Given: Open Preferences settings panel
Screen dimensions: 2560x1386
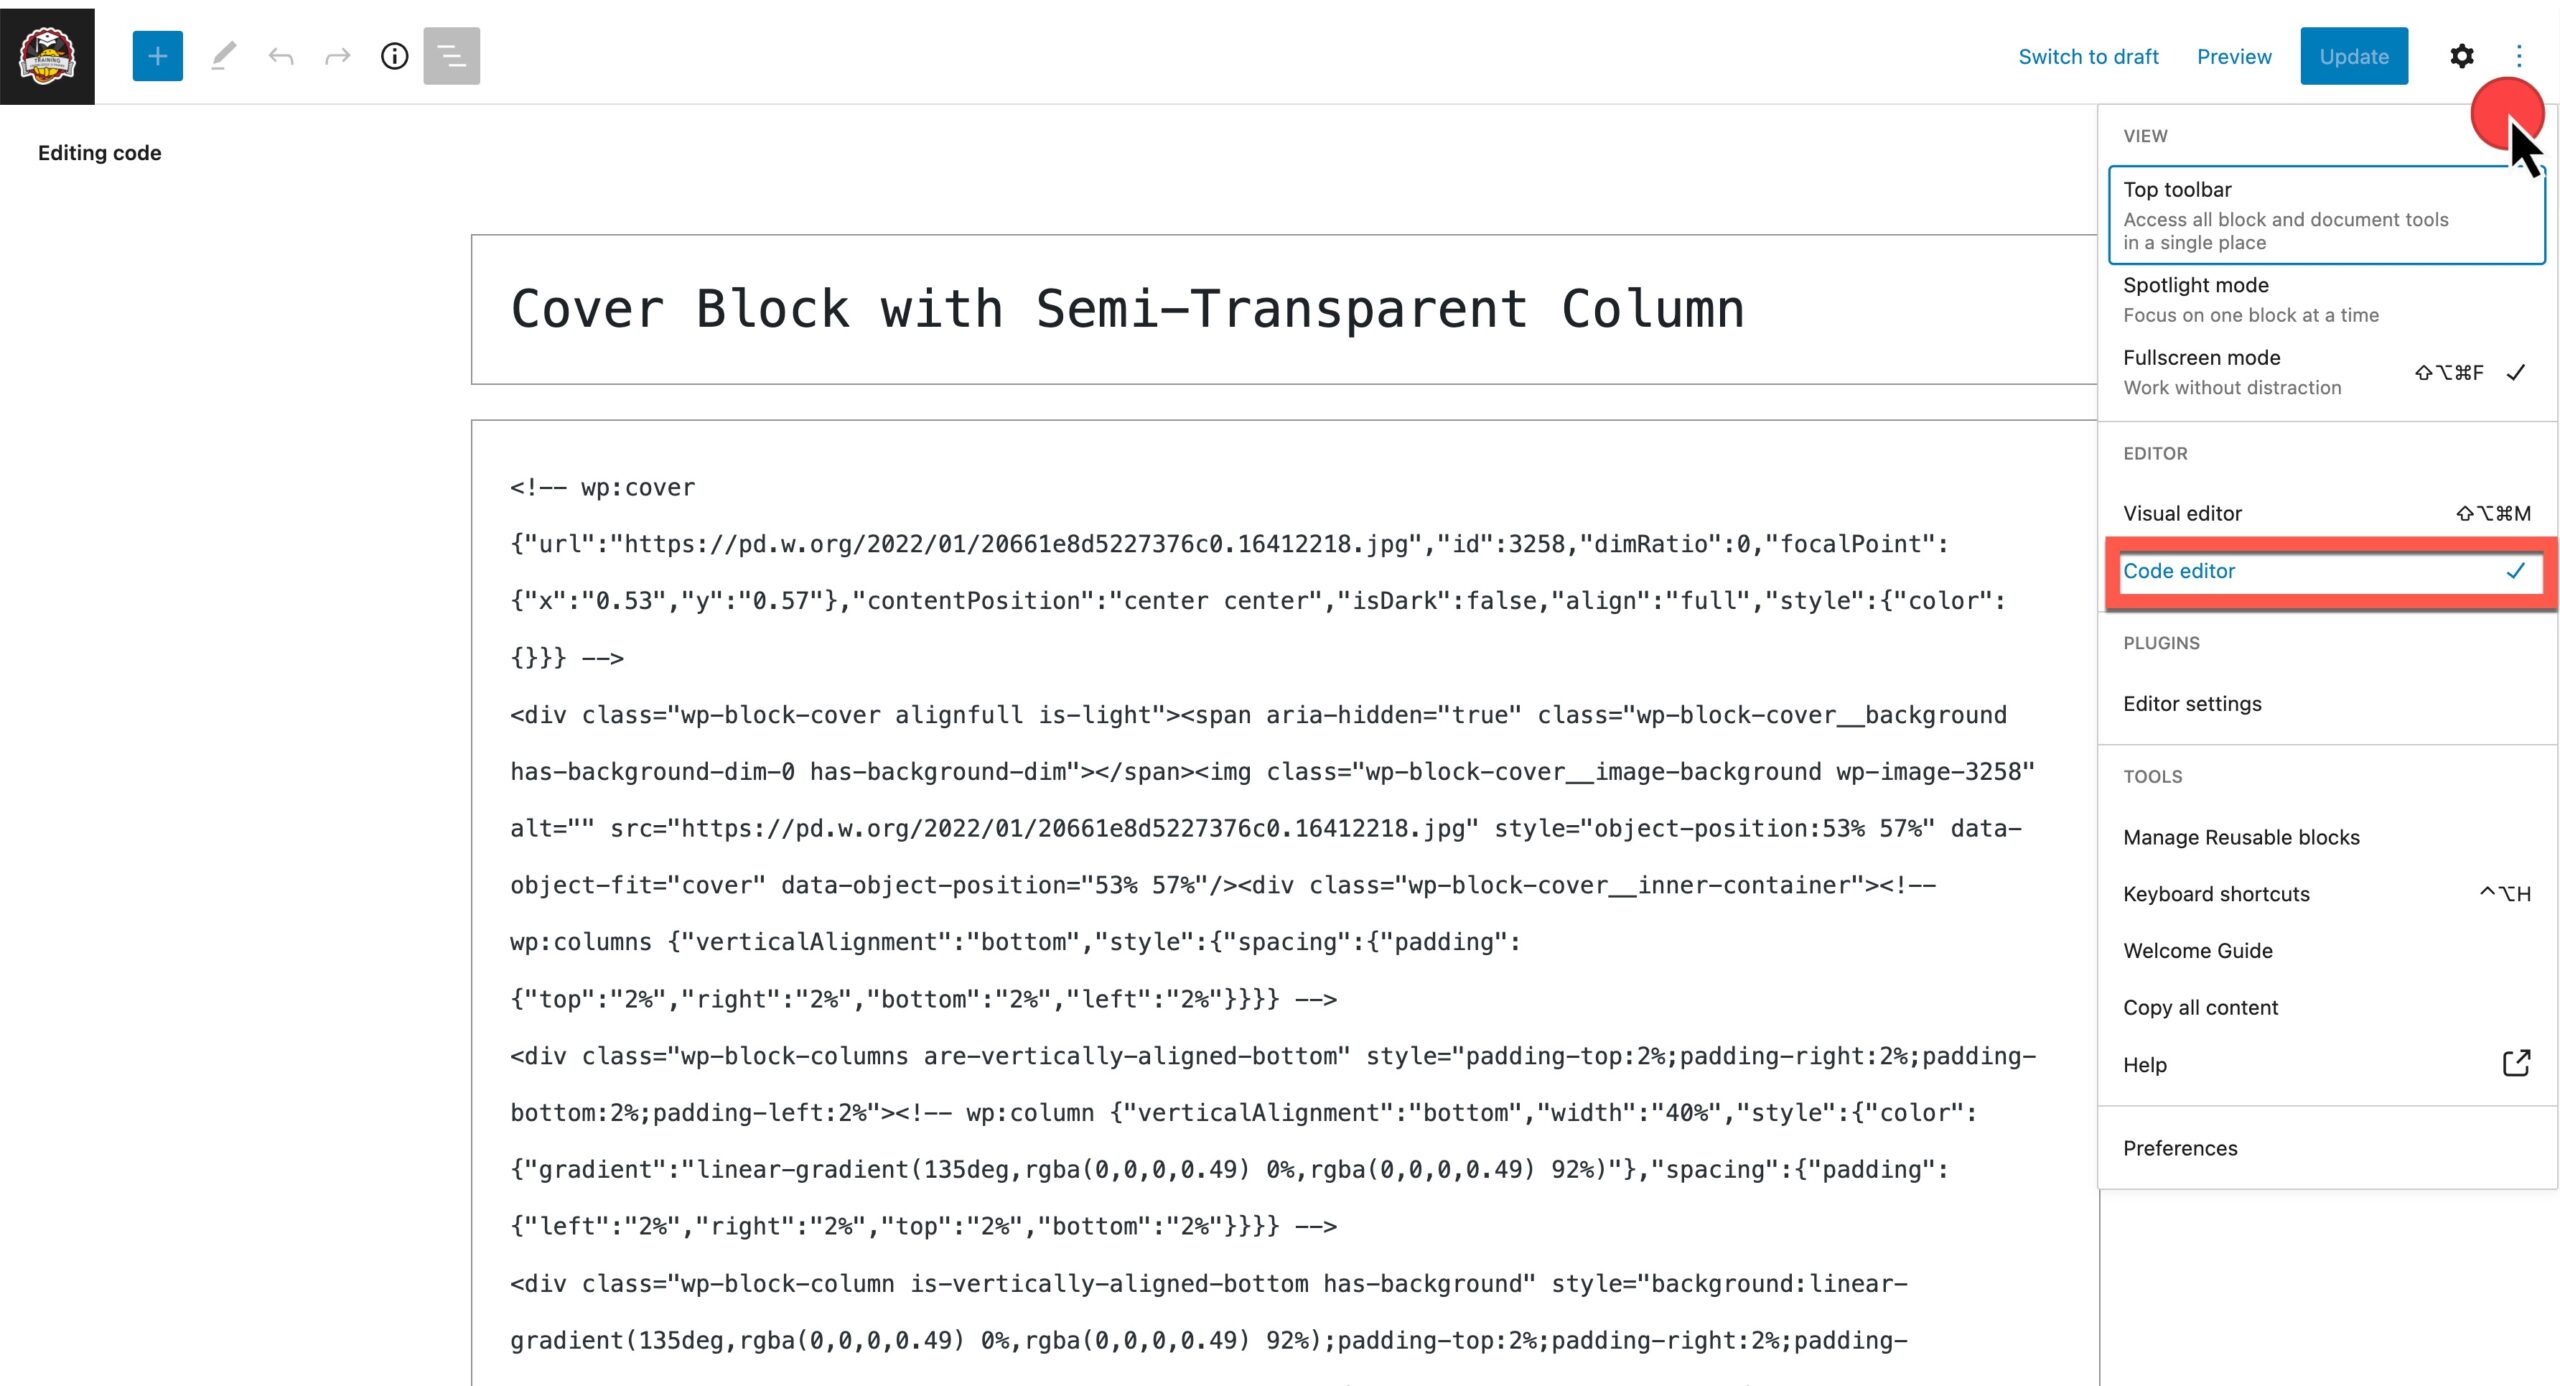Looking at the screenshot, I should point(2181,1147).
